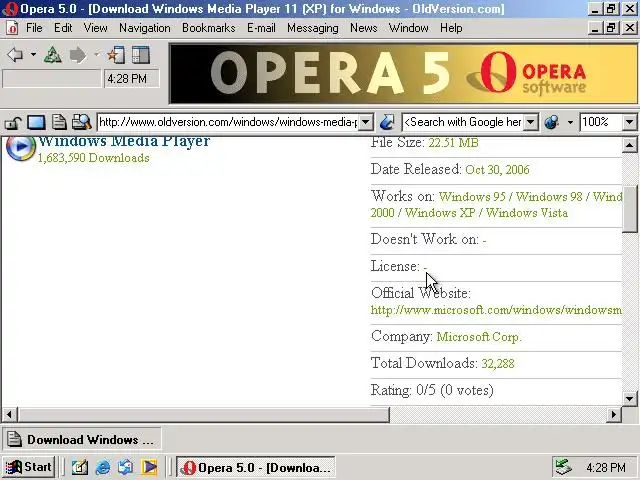Click the open padlock security icon

tap(13, 122)
